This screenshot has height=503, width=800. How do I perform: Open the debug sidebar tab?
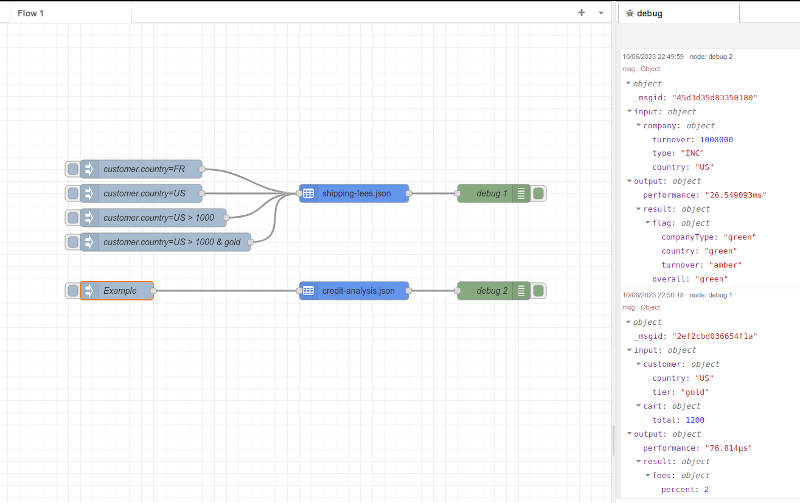679,13
